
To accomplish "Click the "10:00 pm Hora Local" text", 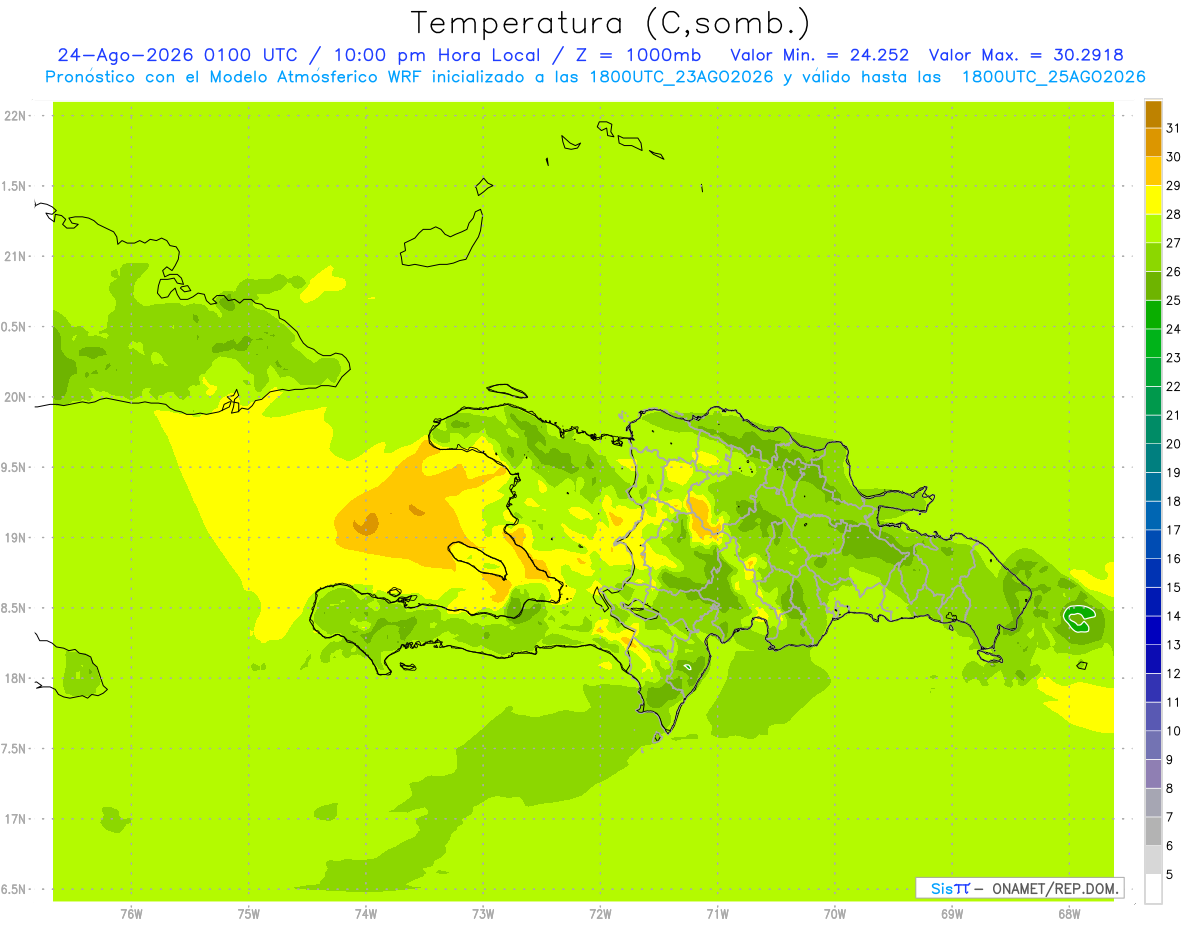I will 436,55.
